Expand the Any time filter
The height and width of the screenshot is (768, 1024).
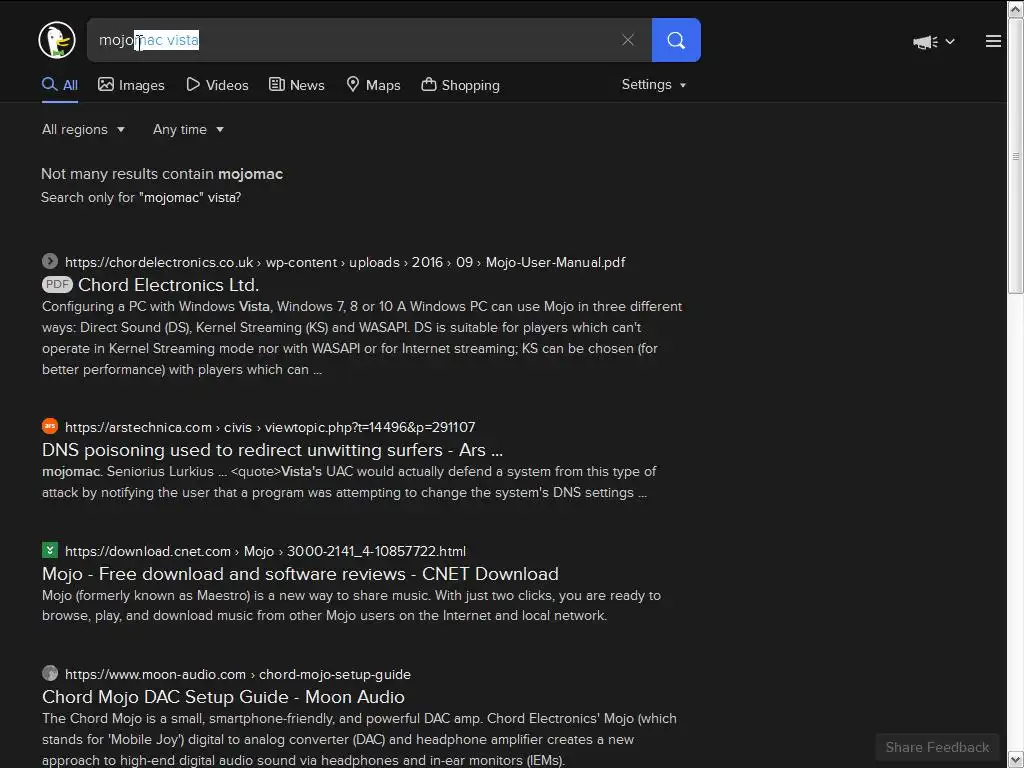pos(188,129)
